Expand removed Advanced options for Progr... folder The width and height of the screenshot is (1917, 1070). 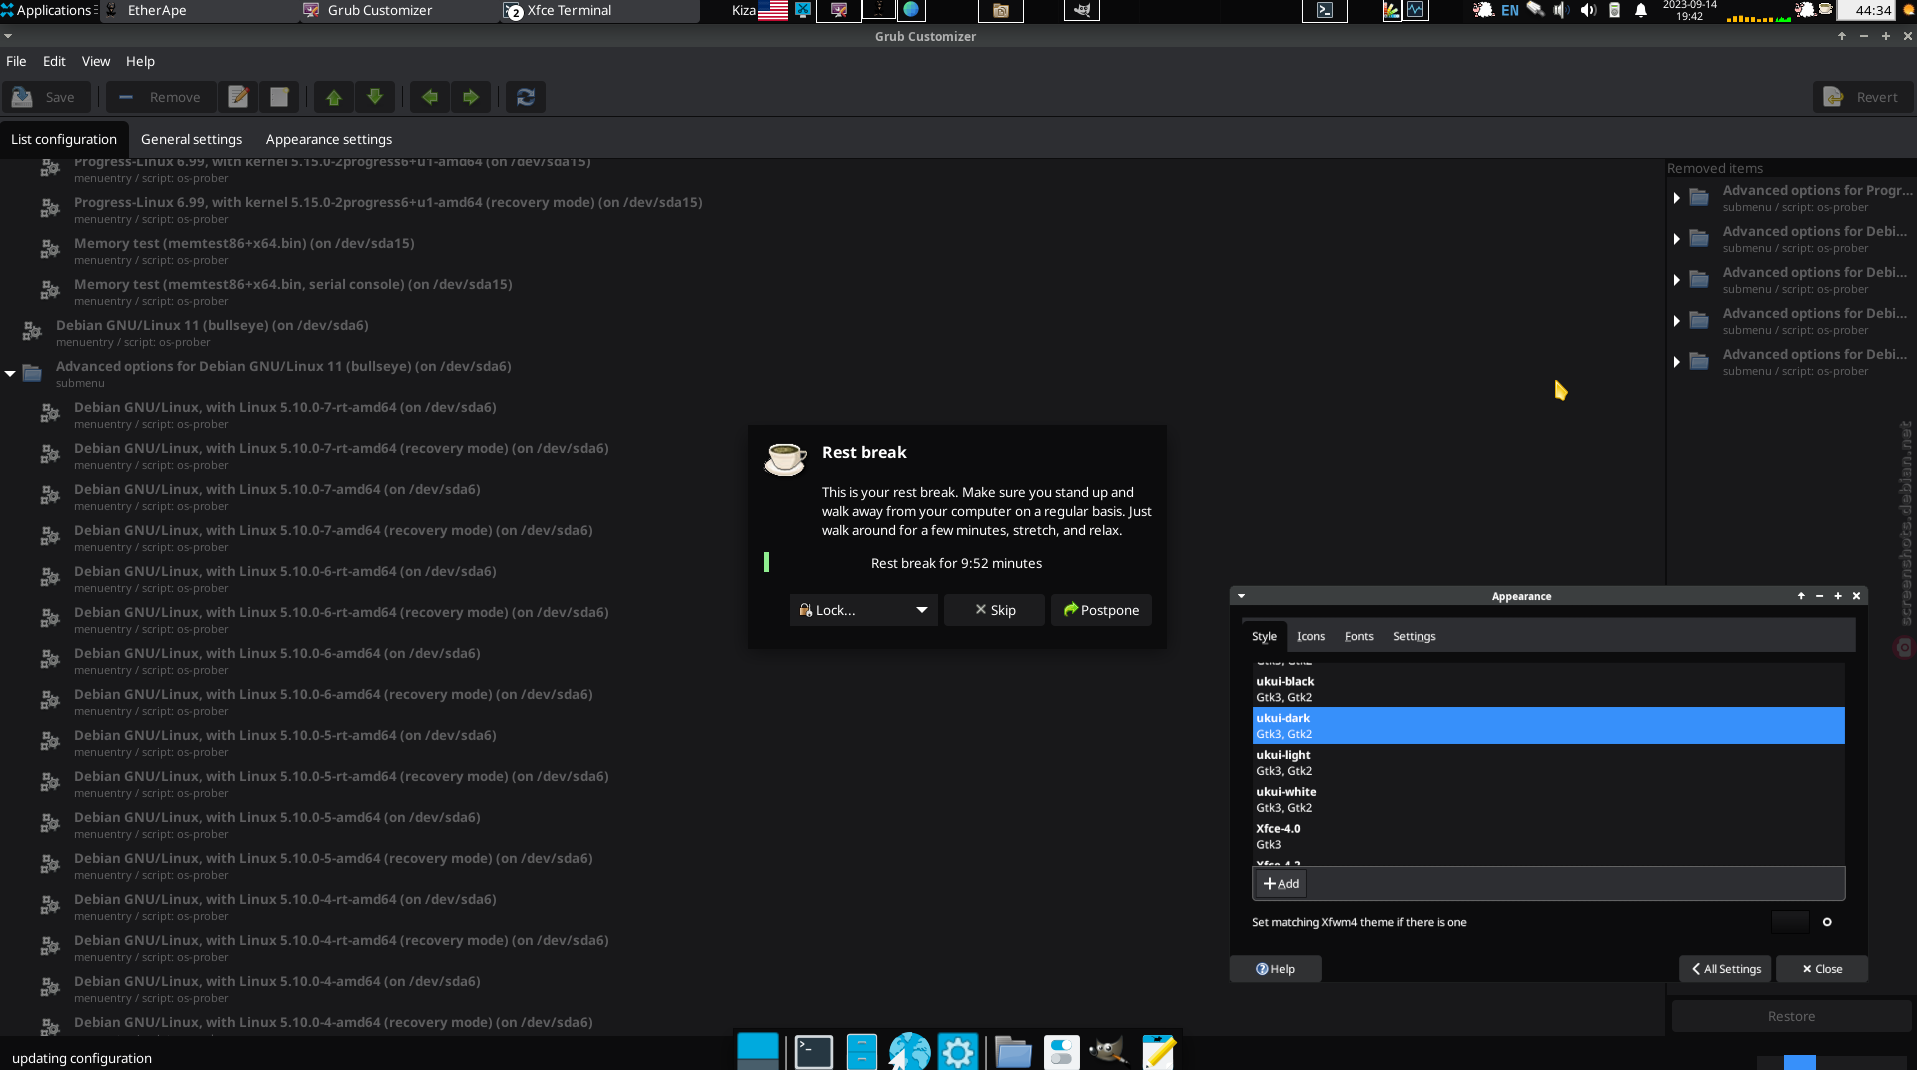[1676, 198]
